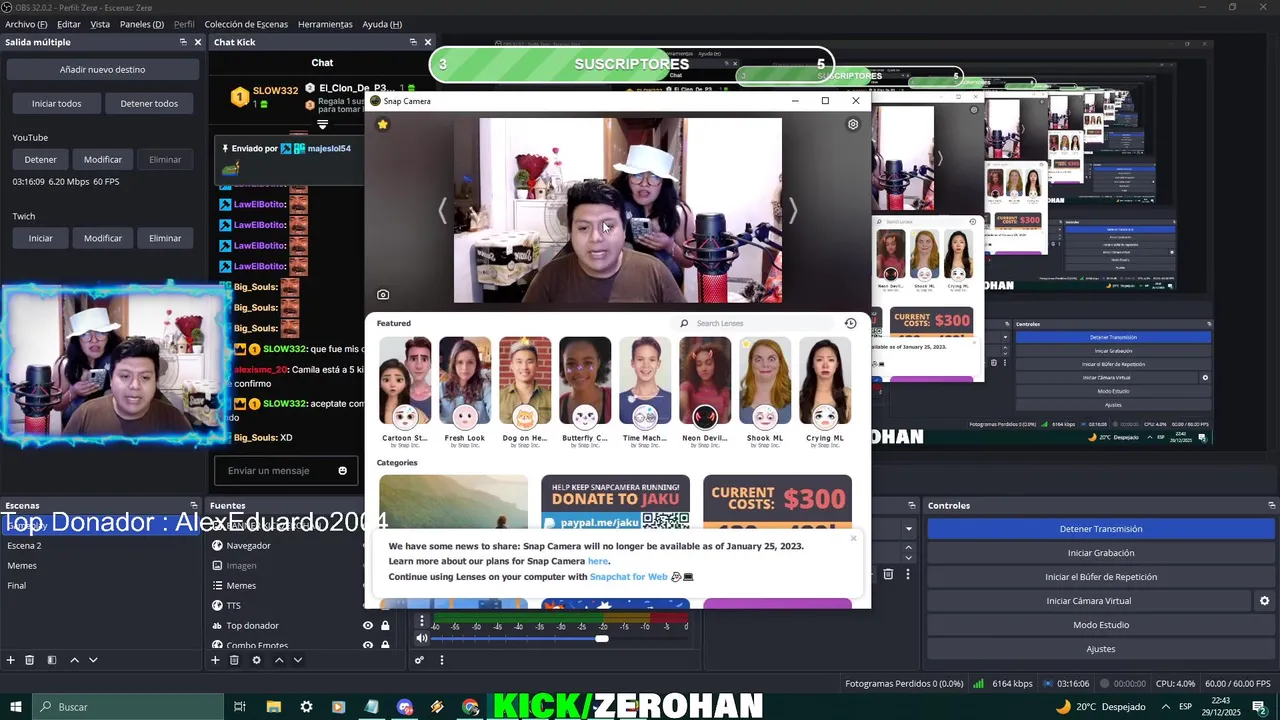Click the favorite star in Snap Camera

[382, 124]
